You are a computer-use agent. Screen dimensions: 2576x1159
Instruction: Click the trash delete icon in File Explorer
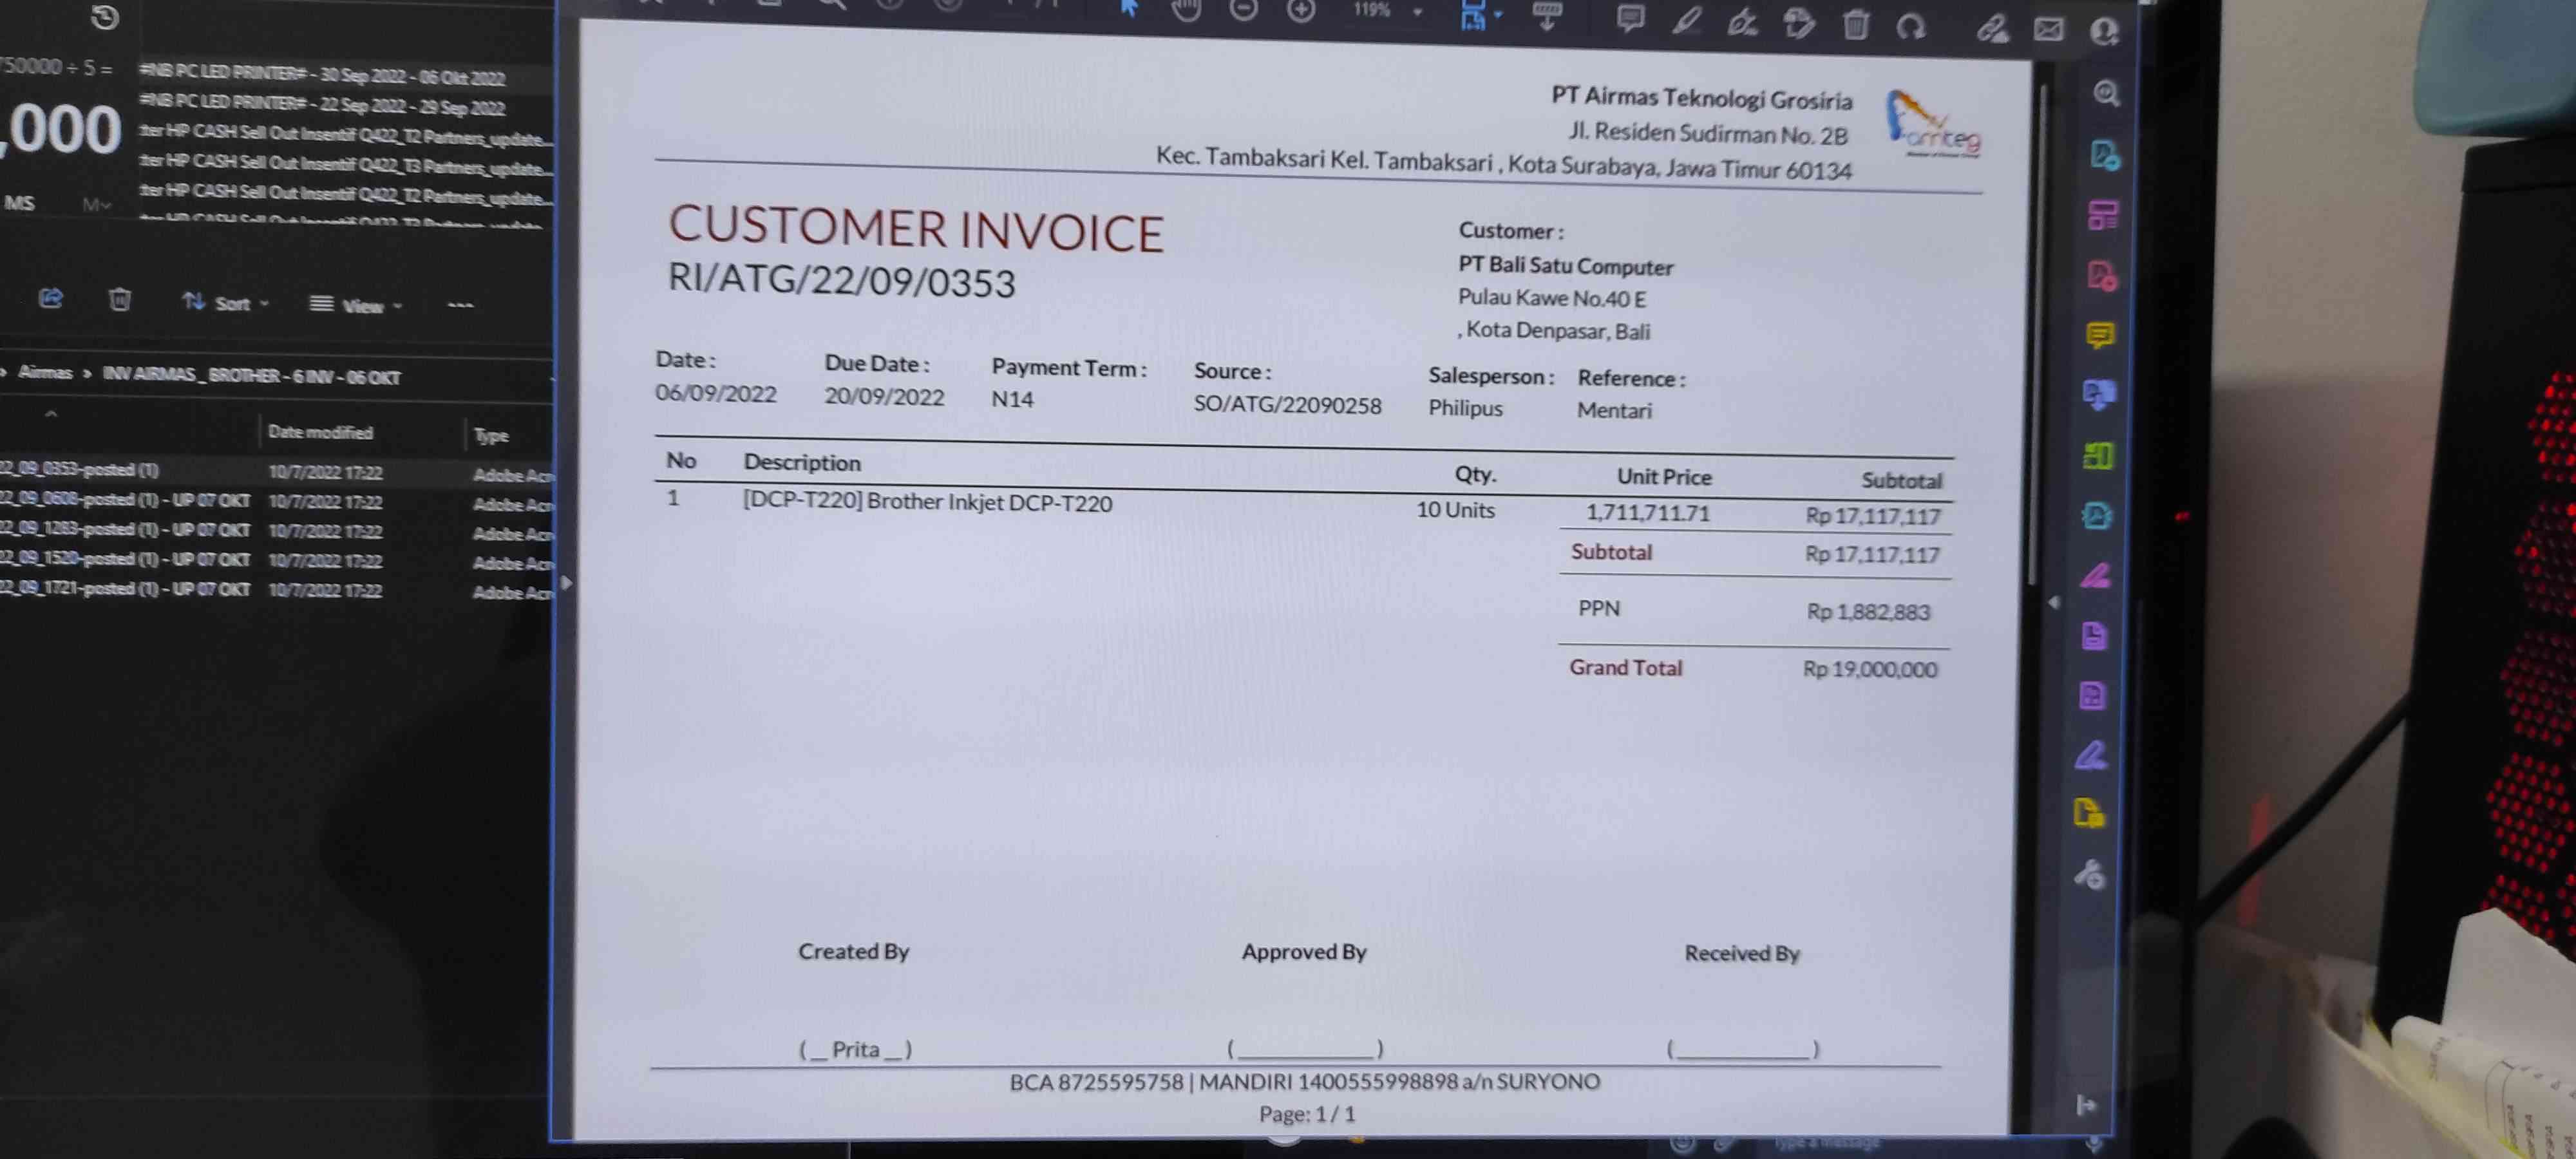[x=119, y=299]
